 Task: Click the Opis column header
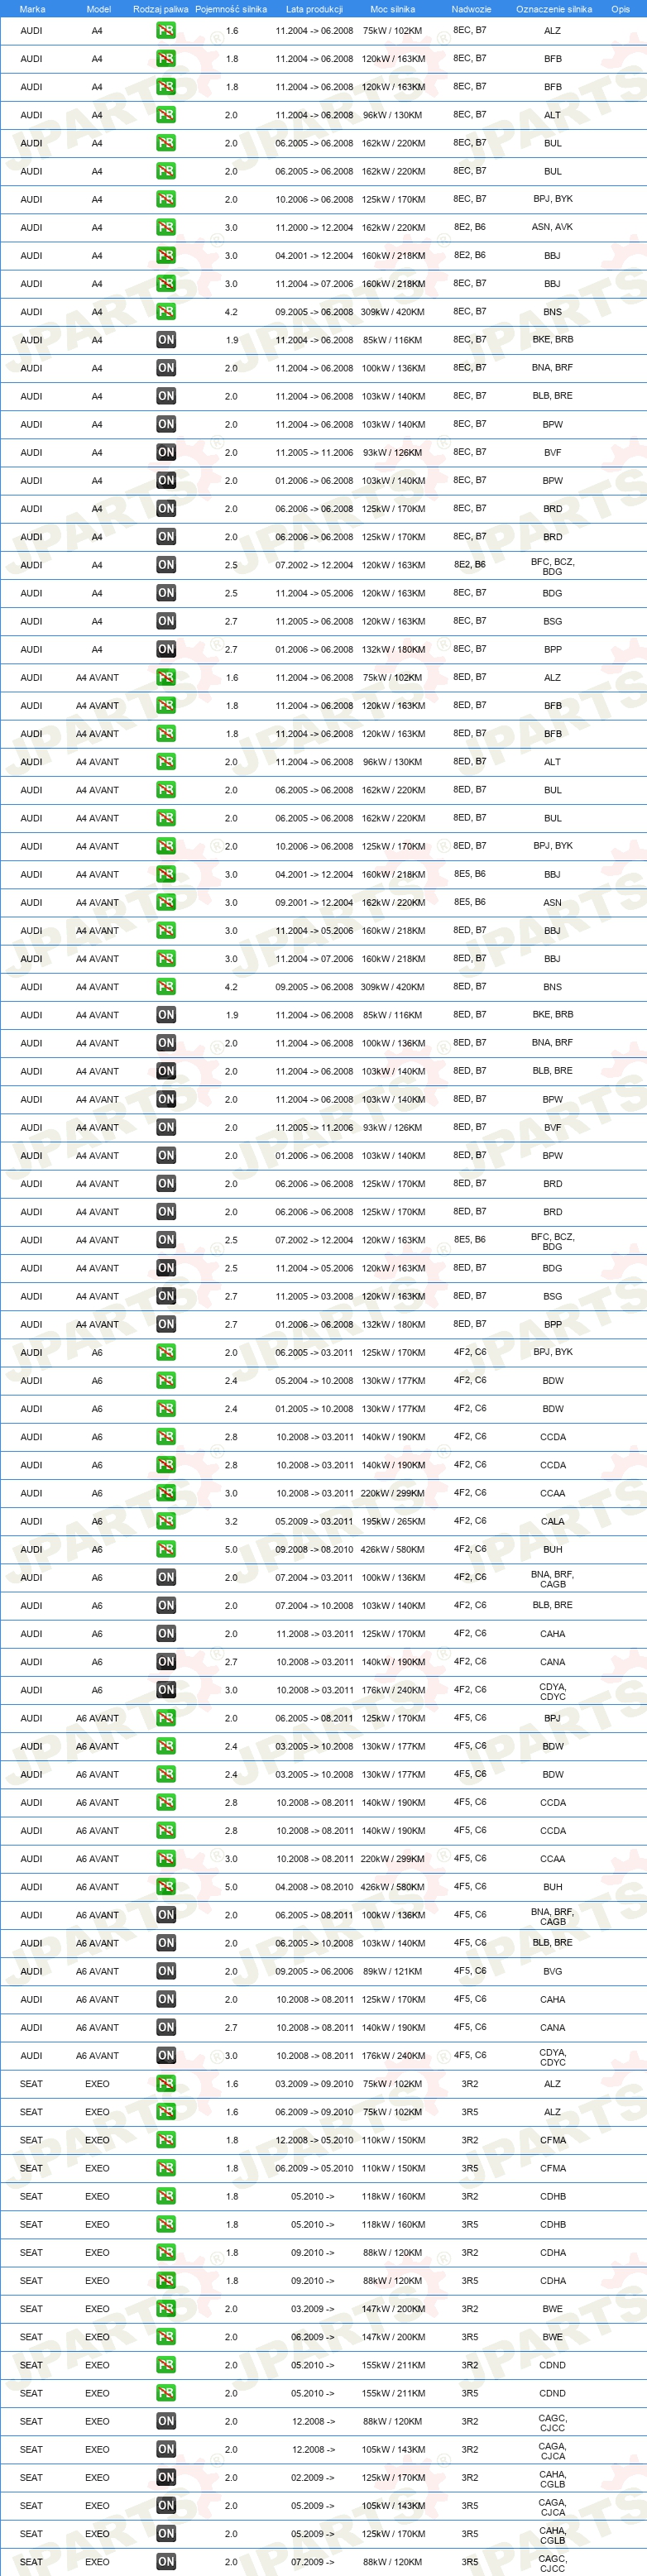[621, 9]
